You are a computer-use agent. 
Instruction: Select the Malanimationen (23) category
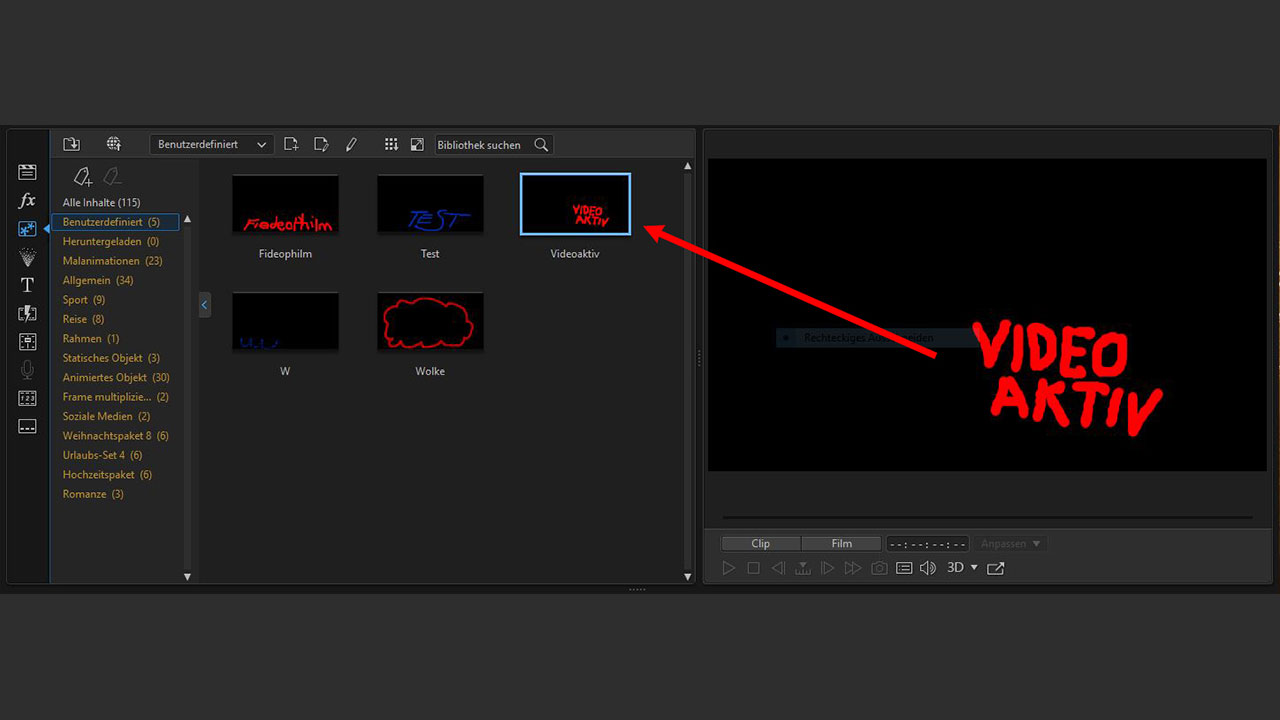click(x=112, y=261)
